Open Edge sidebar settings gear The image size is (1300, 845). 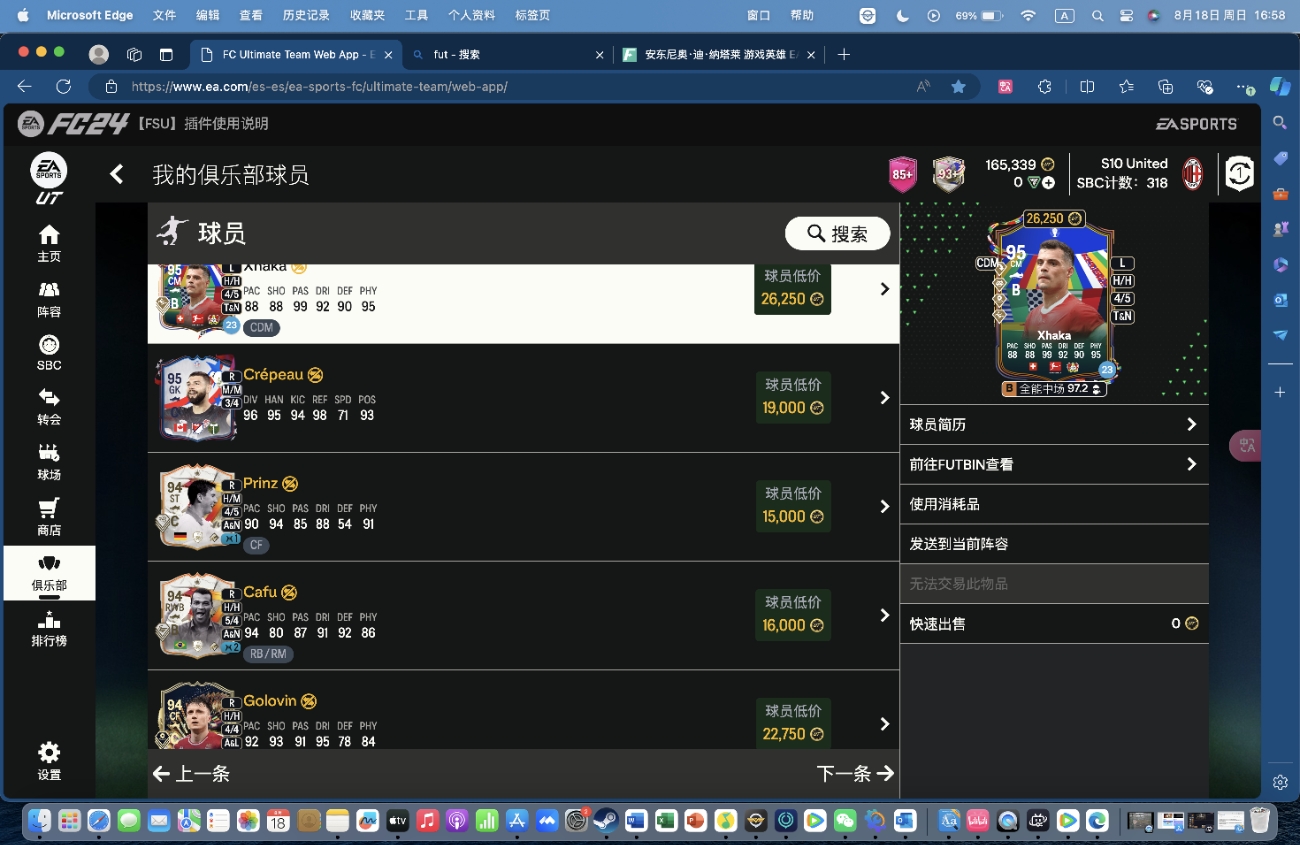coord(1280,782)
